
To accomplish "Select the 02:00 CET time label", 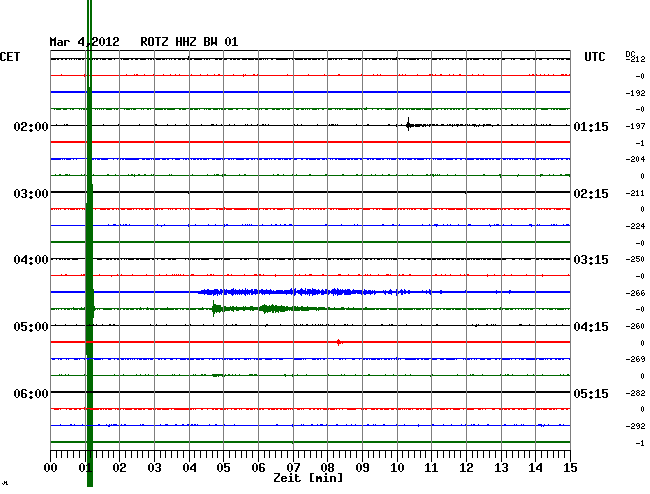I will (x=31, y=126).
